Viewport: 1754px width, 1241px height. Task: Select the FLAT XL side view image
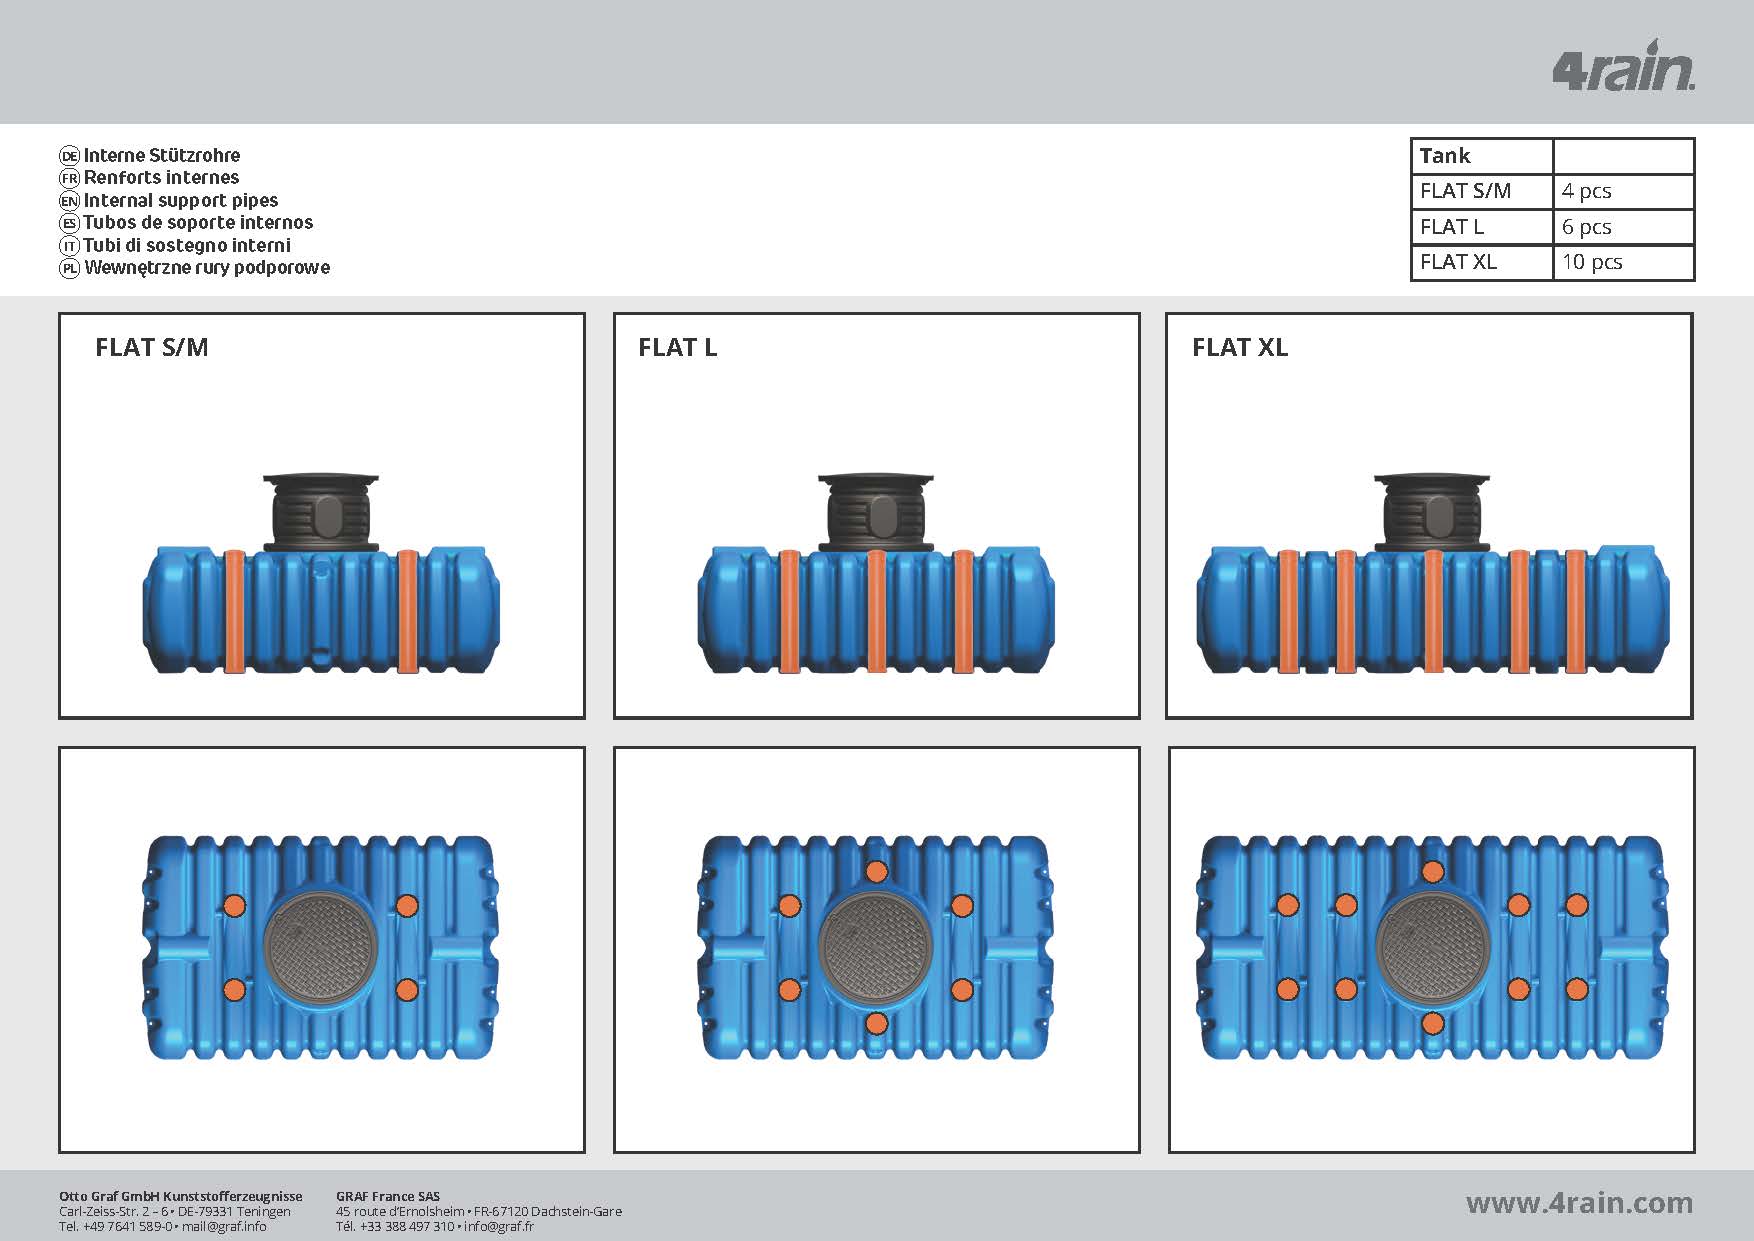(1431, 575)
